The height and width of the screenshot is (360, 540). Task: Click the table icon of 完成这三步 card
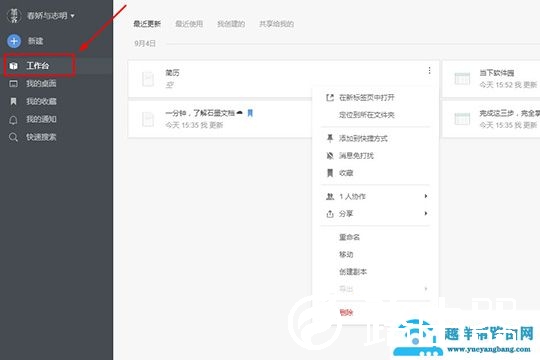(x=462, y=119)
